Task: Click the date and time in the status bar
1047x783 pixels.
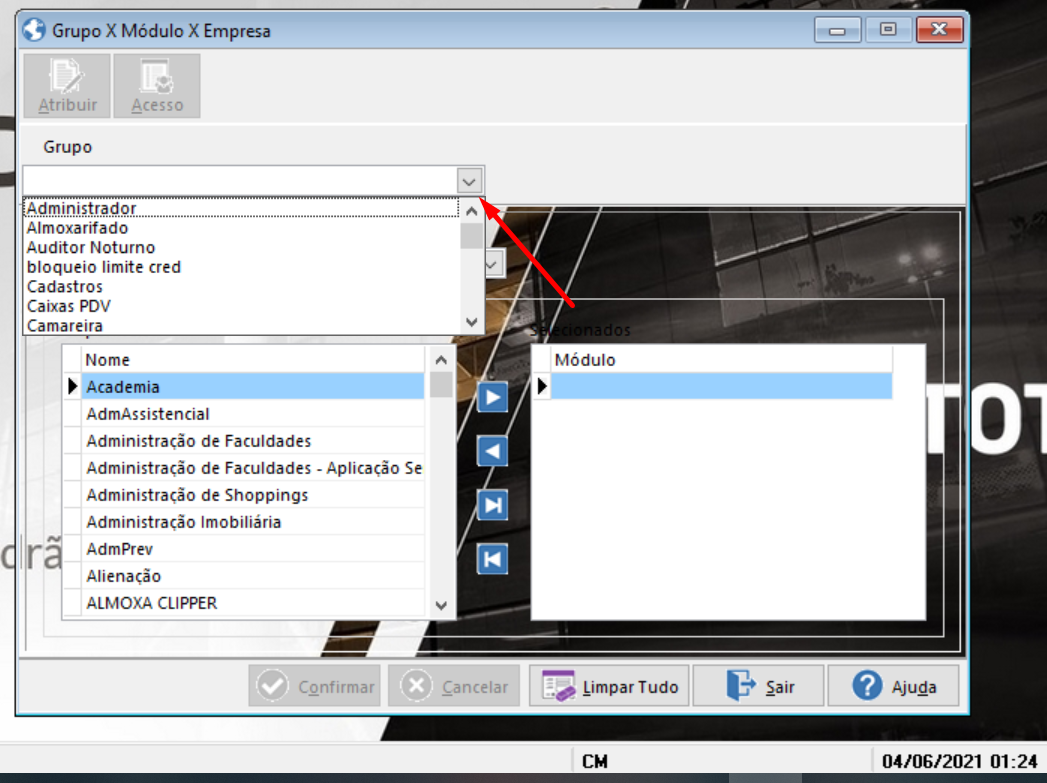Action: coord(960,762)
